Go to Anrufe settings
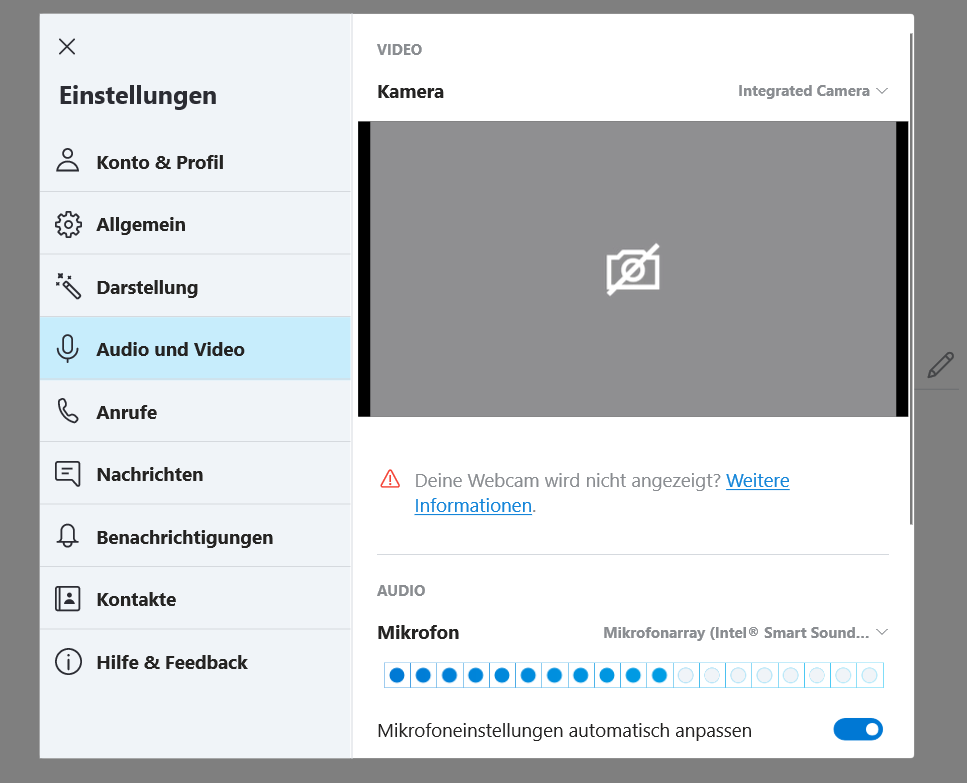This screenshot has height=783, width=967. 195,411
